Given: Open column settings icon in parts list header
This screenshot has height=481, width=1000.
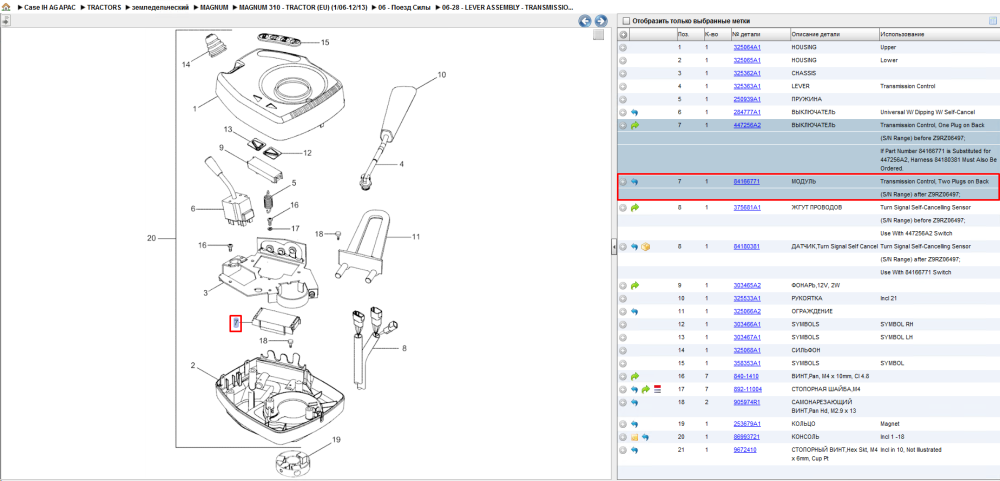Looking at the screenshot, I should coord(992,20).
